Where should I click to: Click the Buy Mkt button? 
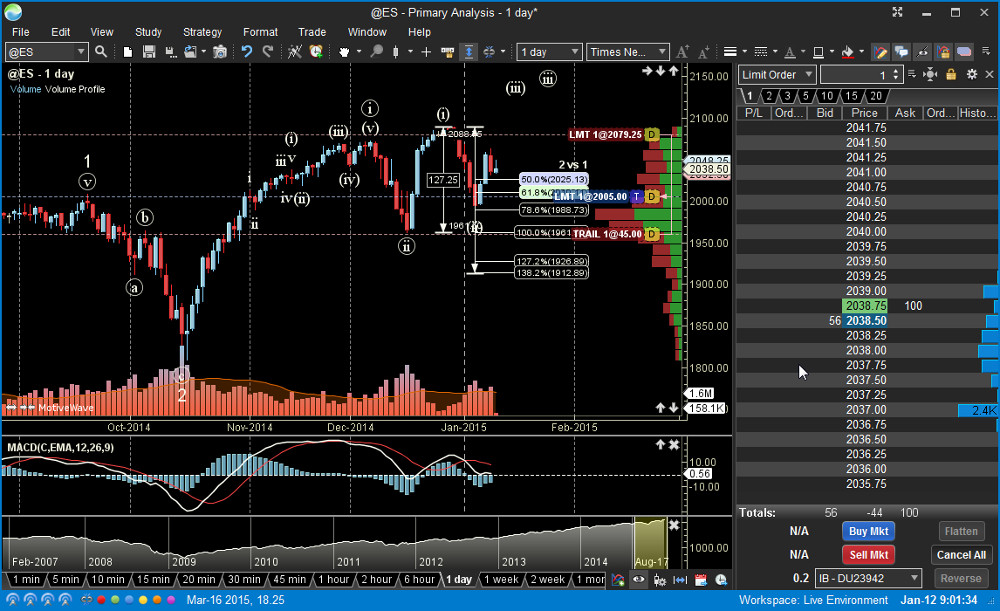pos(868,531)
